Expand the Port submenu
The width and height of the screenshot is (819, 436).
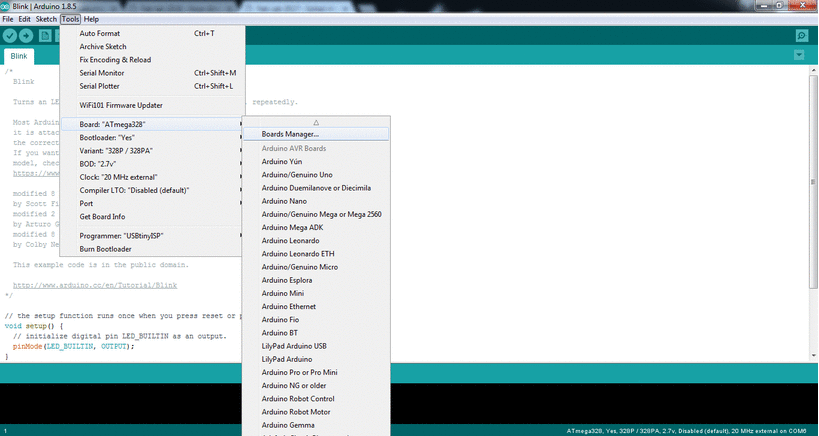(152, 203)
